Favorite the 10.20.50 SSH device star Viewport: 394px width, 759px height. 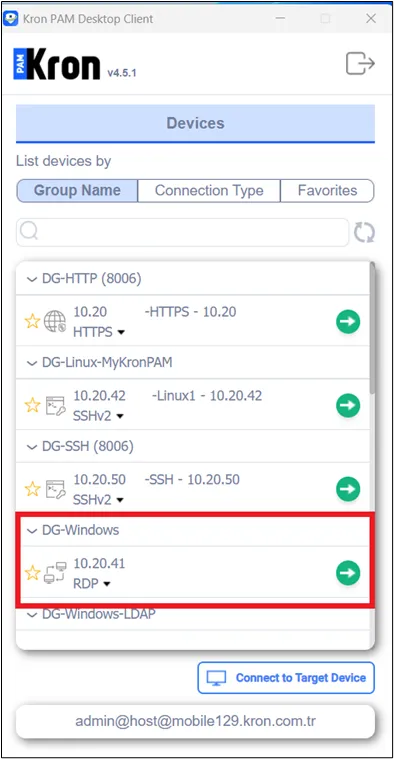[32, 489]
